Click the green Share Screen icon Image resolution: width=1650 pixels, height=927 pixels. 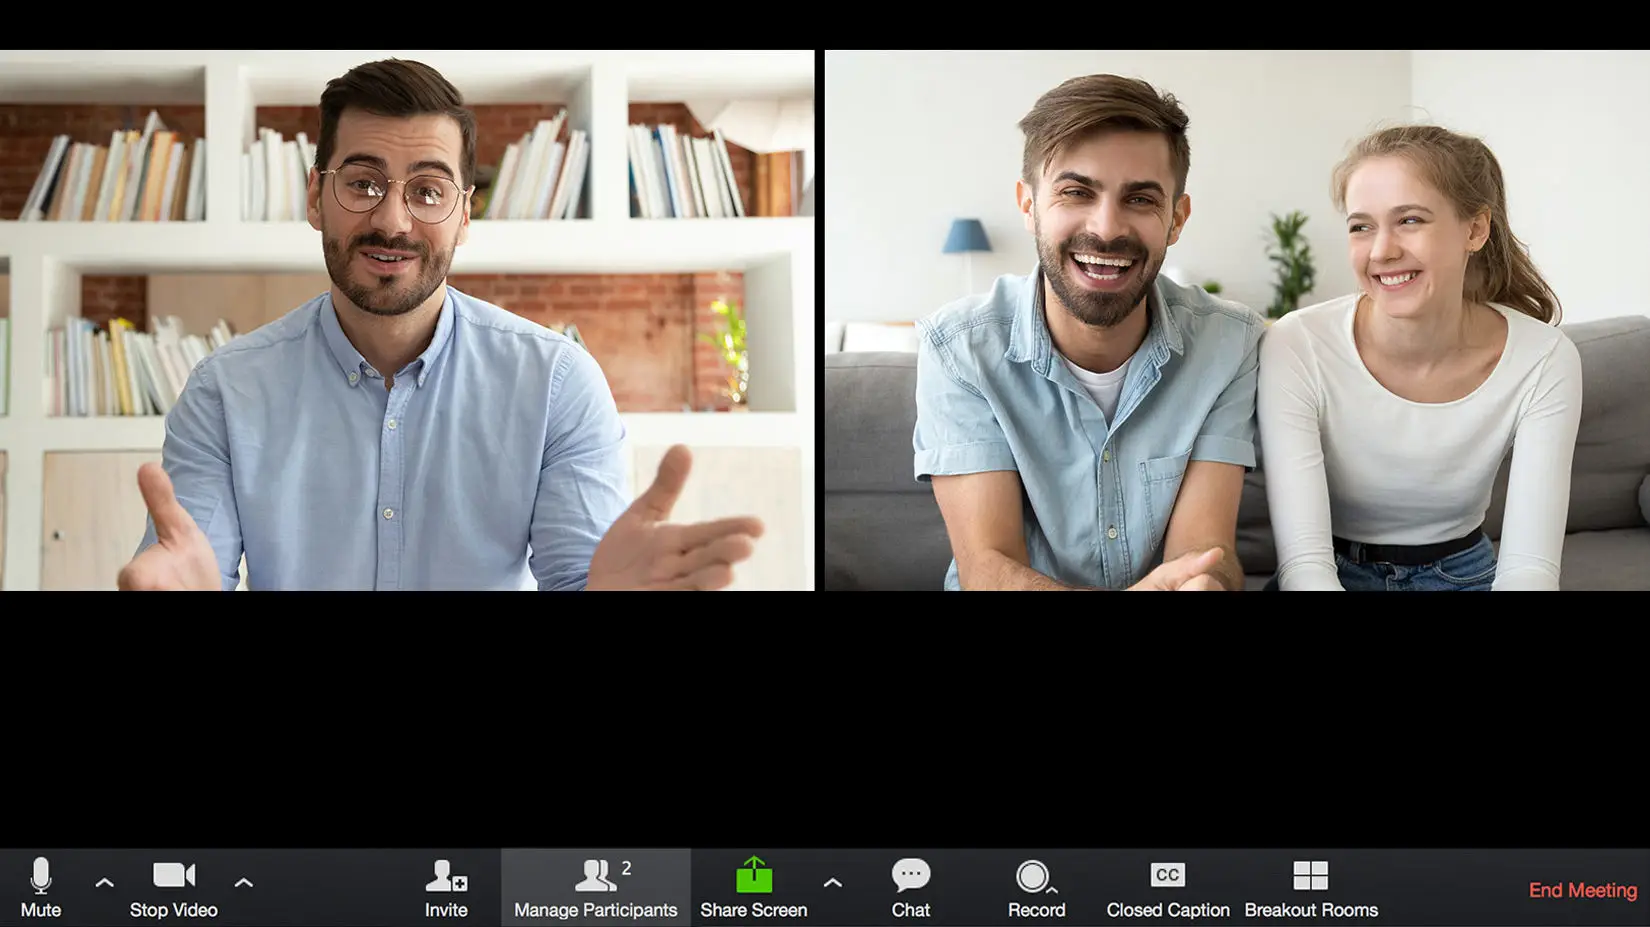(754, 875)
